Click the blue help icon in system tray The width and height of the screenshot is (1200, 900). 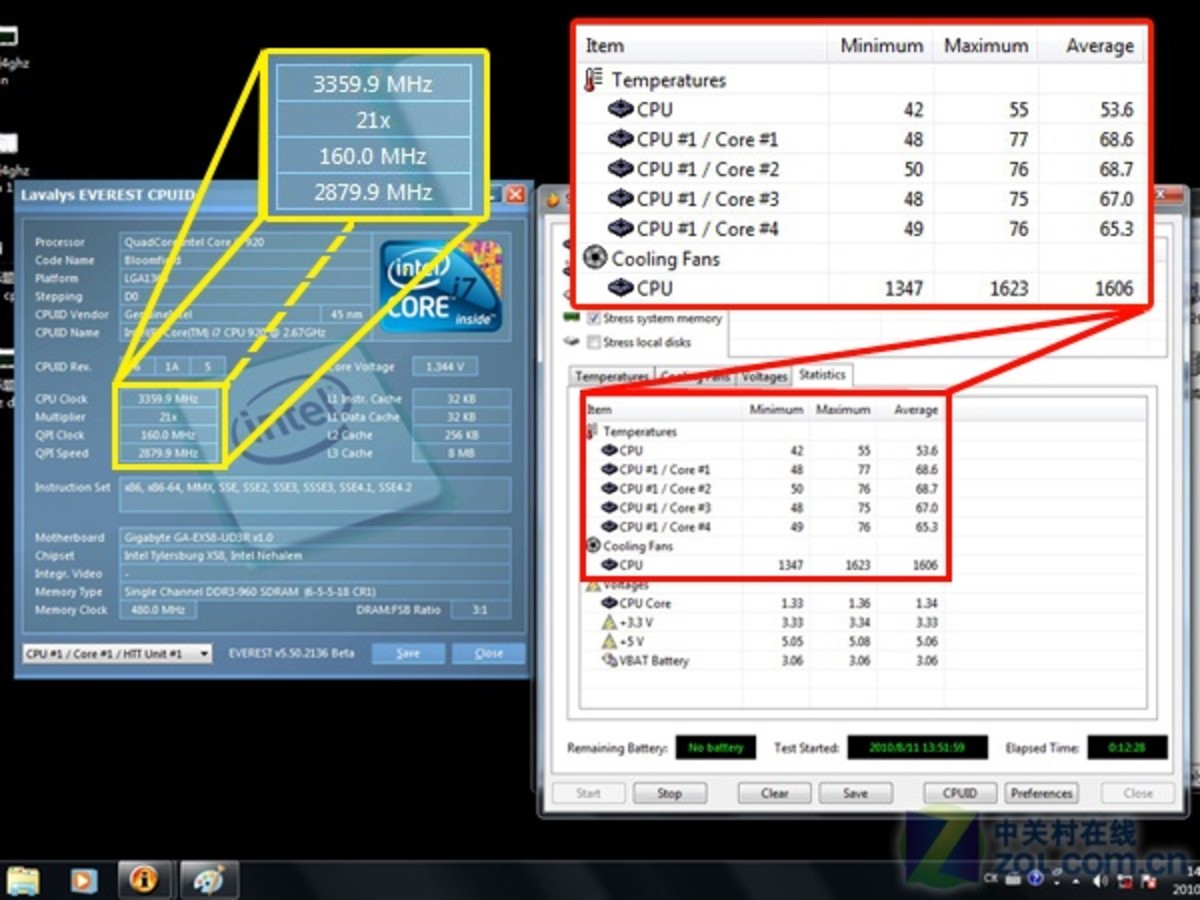coord(1035,879)
